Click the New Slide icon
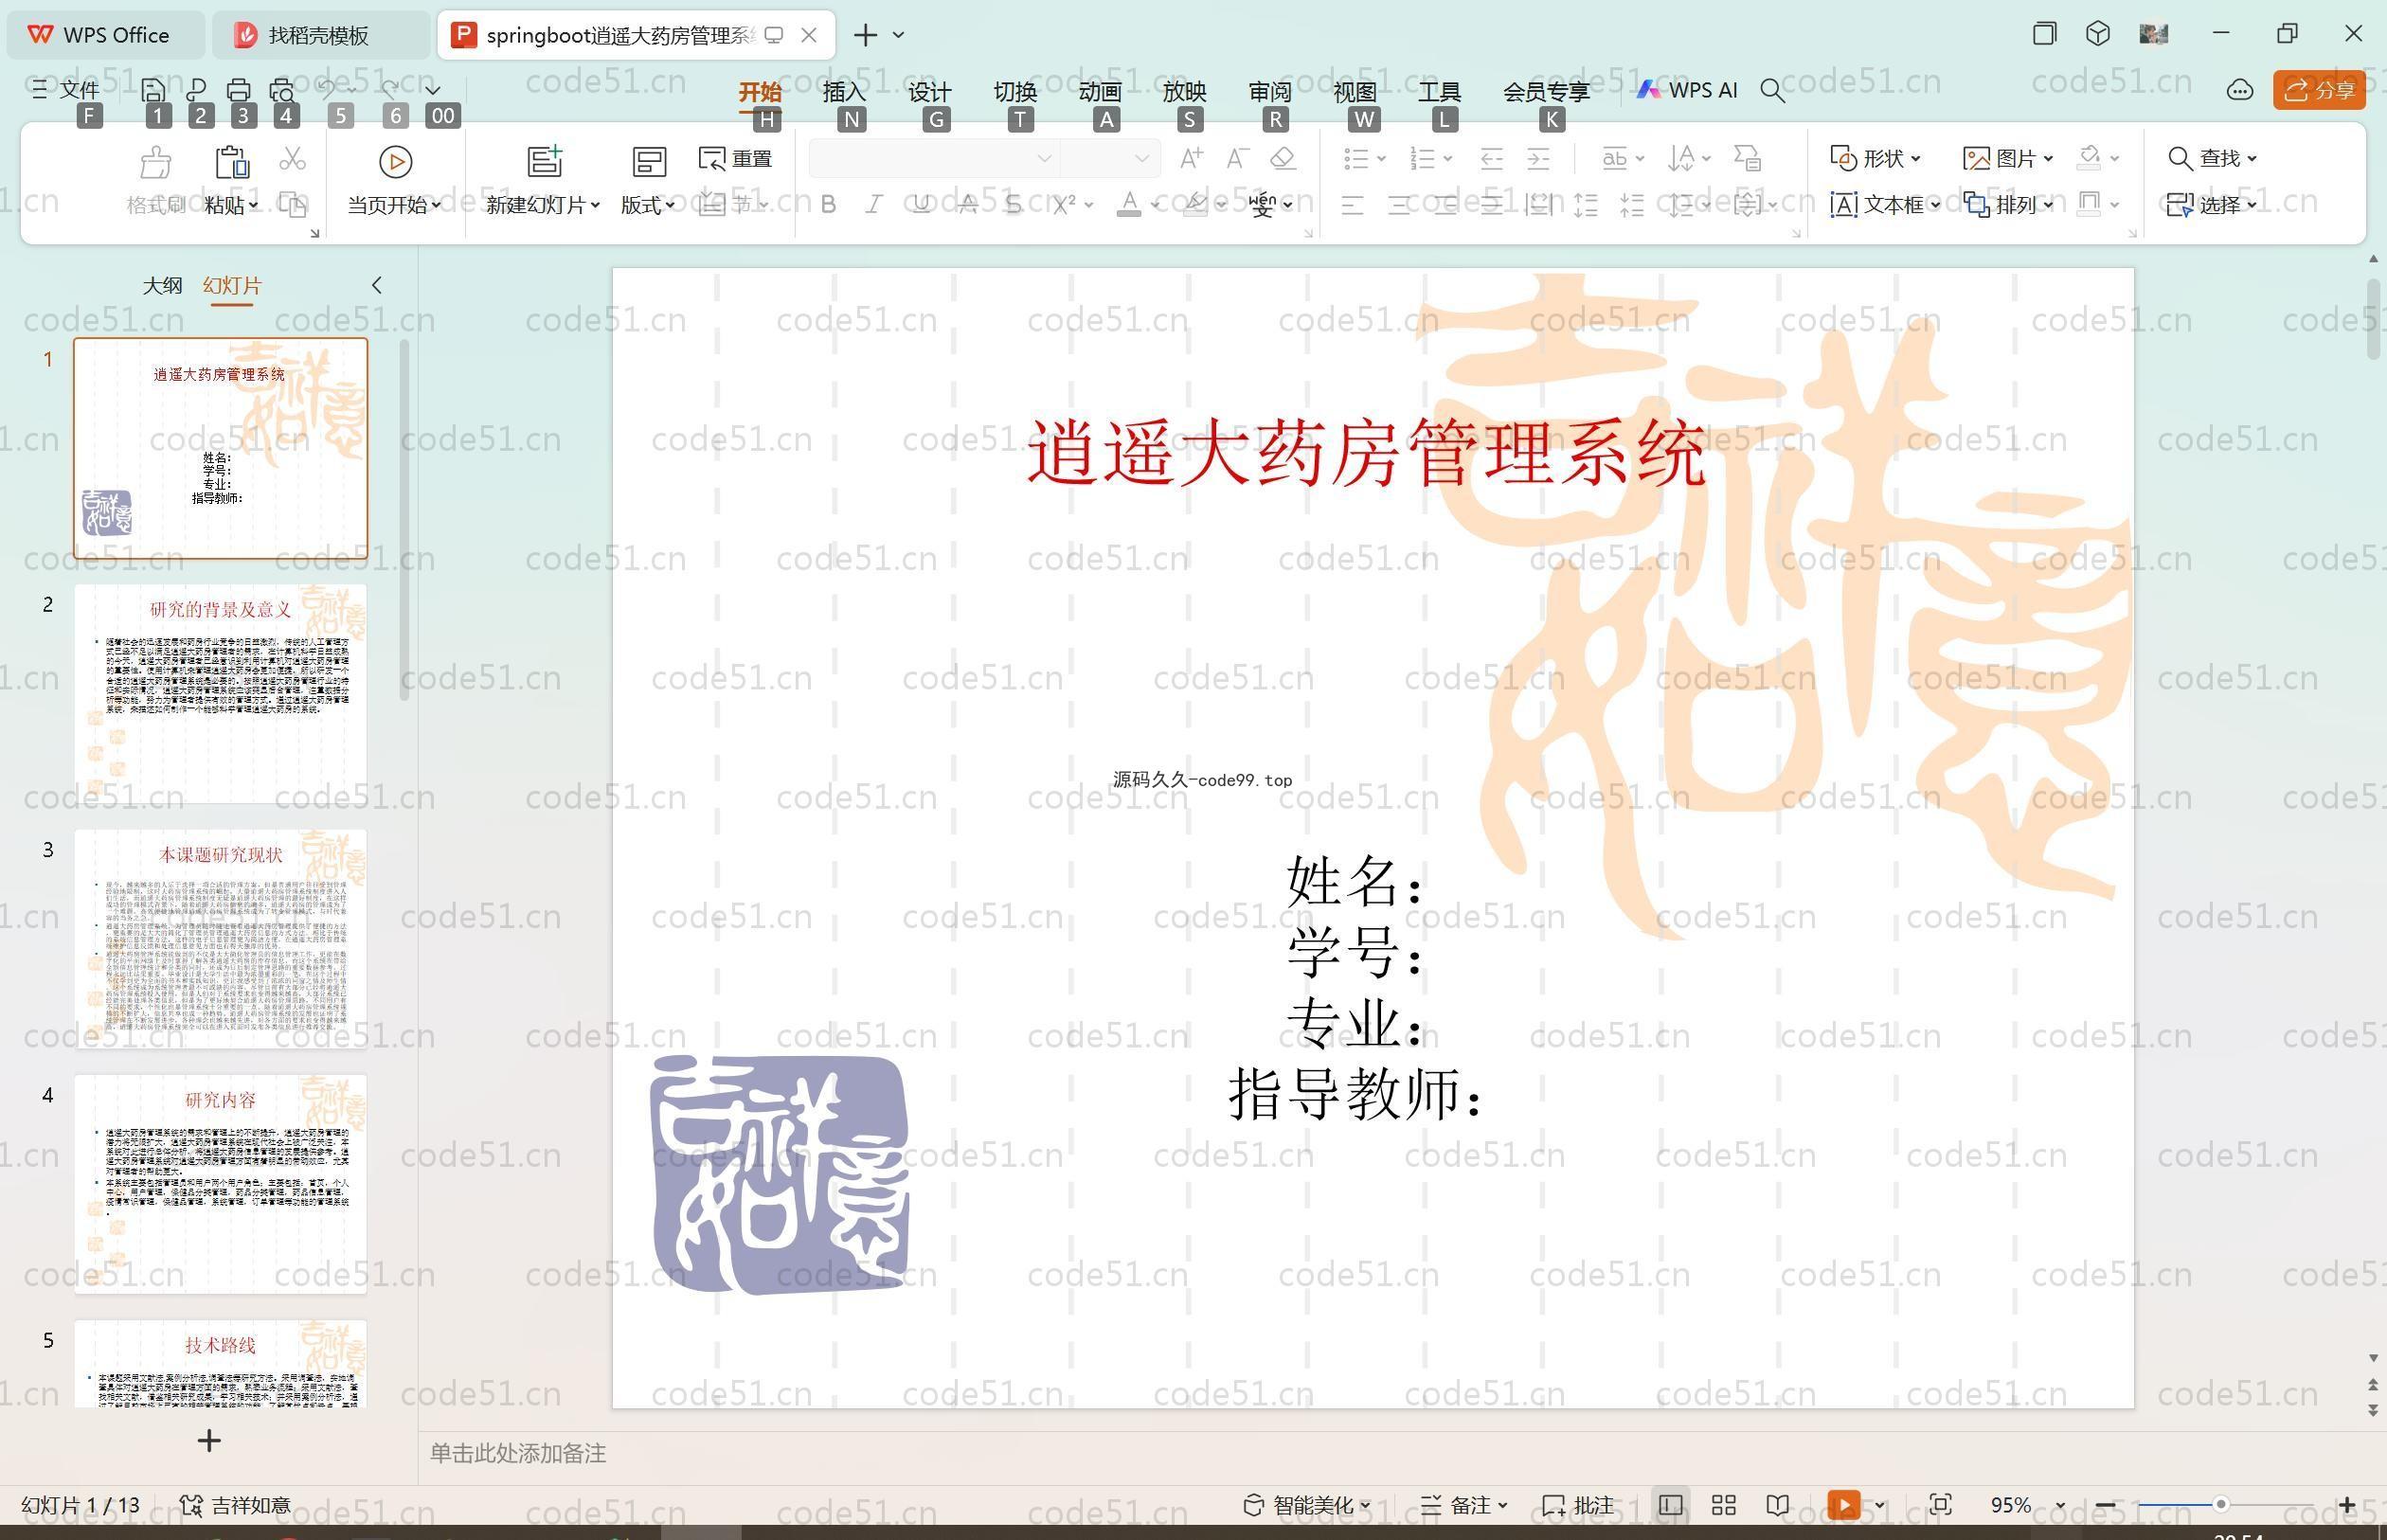Image resolution: width=2387 pixels, height=1540 pixels. 545,162
